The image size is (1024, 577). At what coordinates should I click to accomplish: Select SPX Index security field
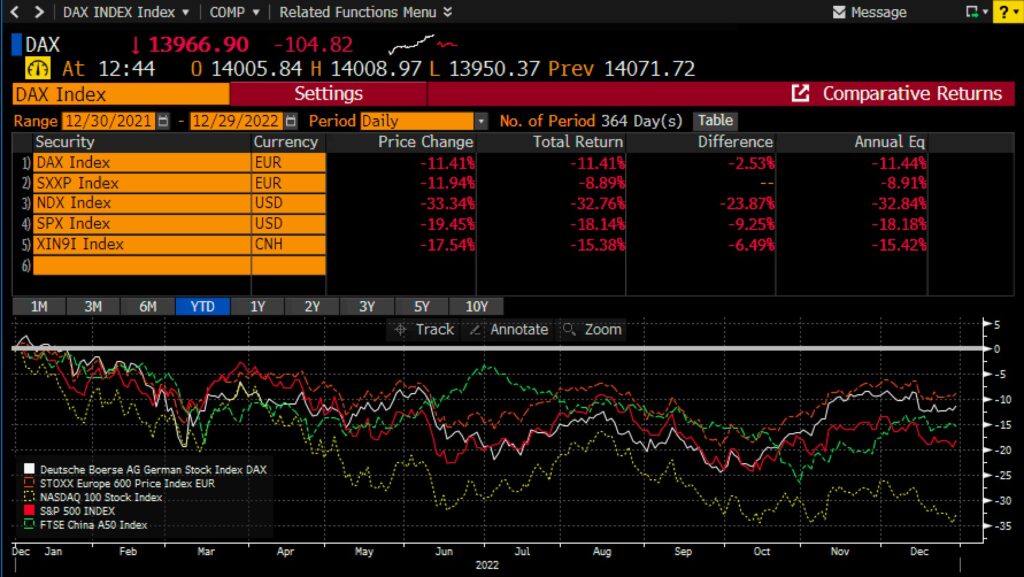142,223
